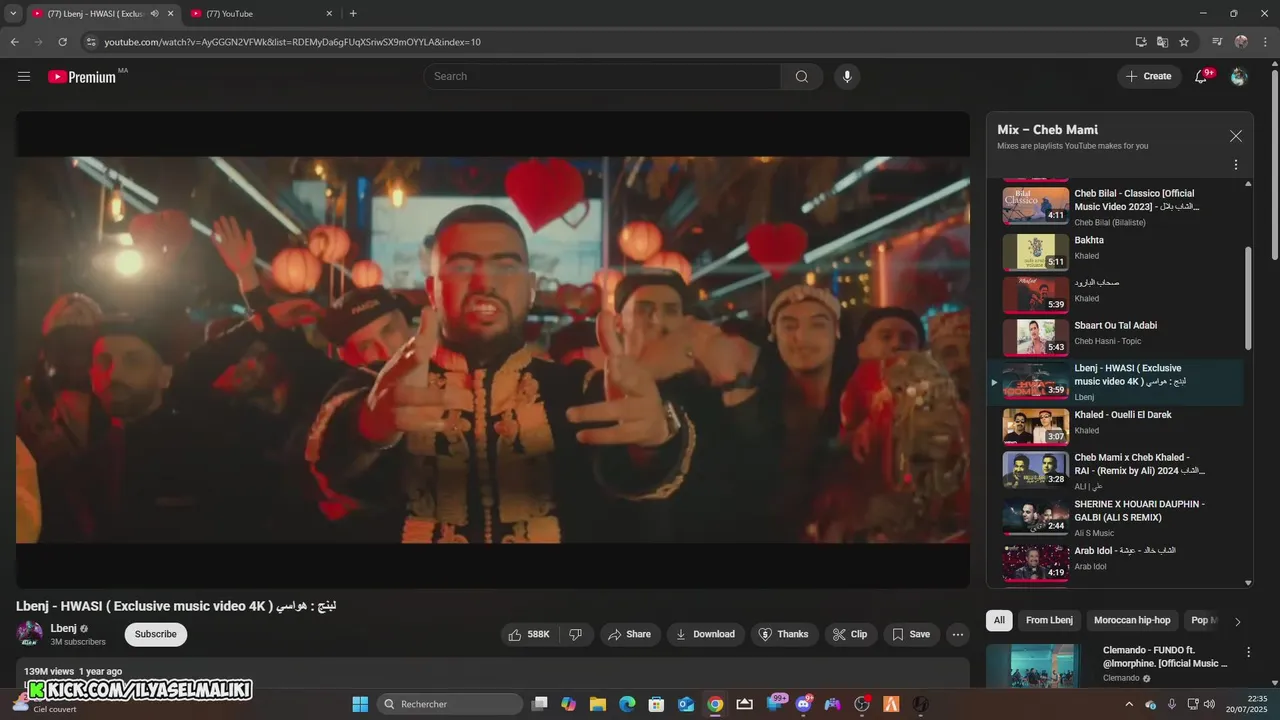Play Cheb Mami x Cheb Khaled RAI remix

pos(1115,470)
